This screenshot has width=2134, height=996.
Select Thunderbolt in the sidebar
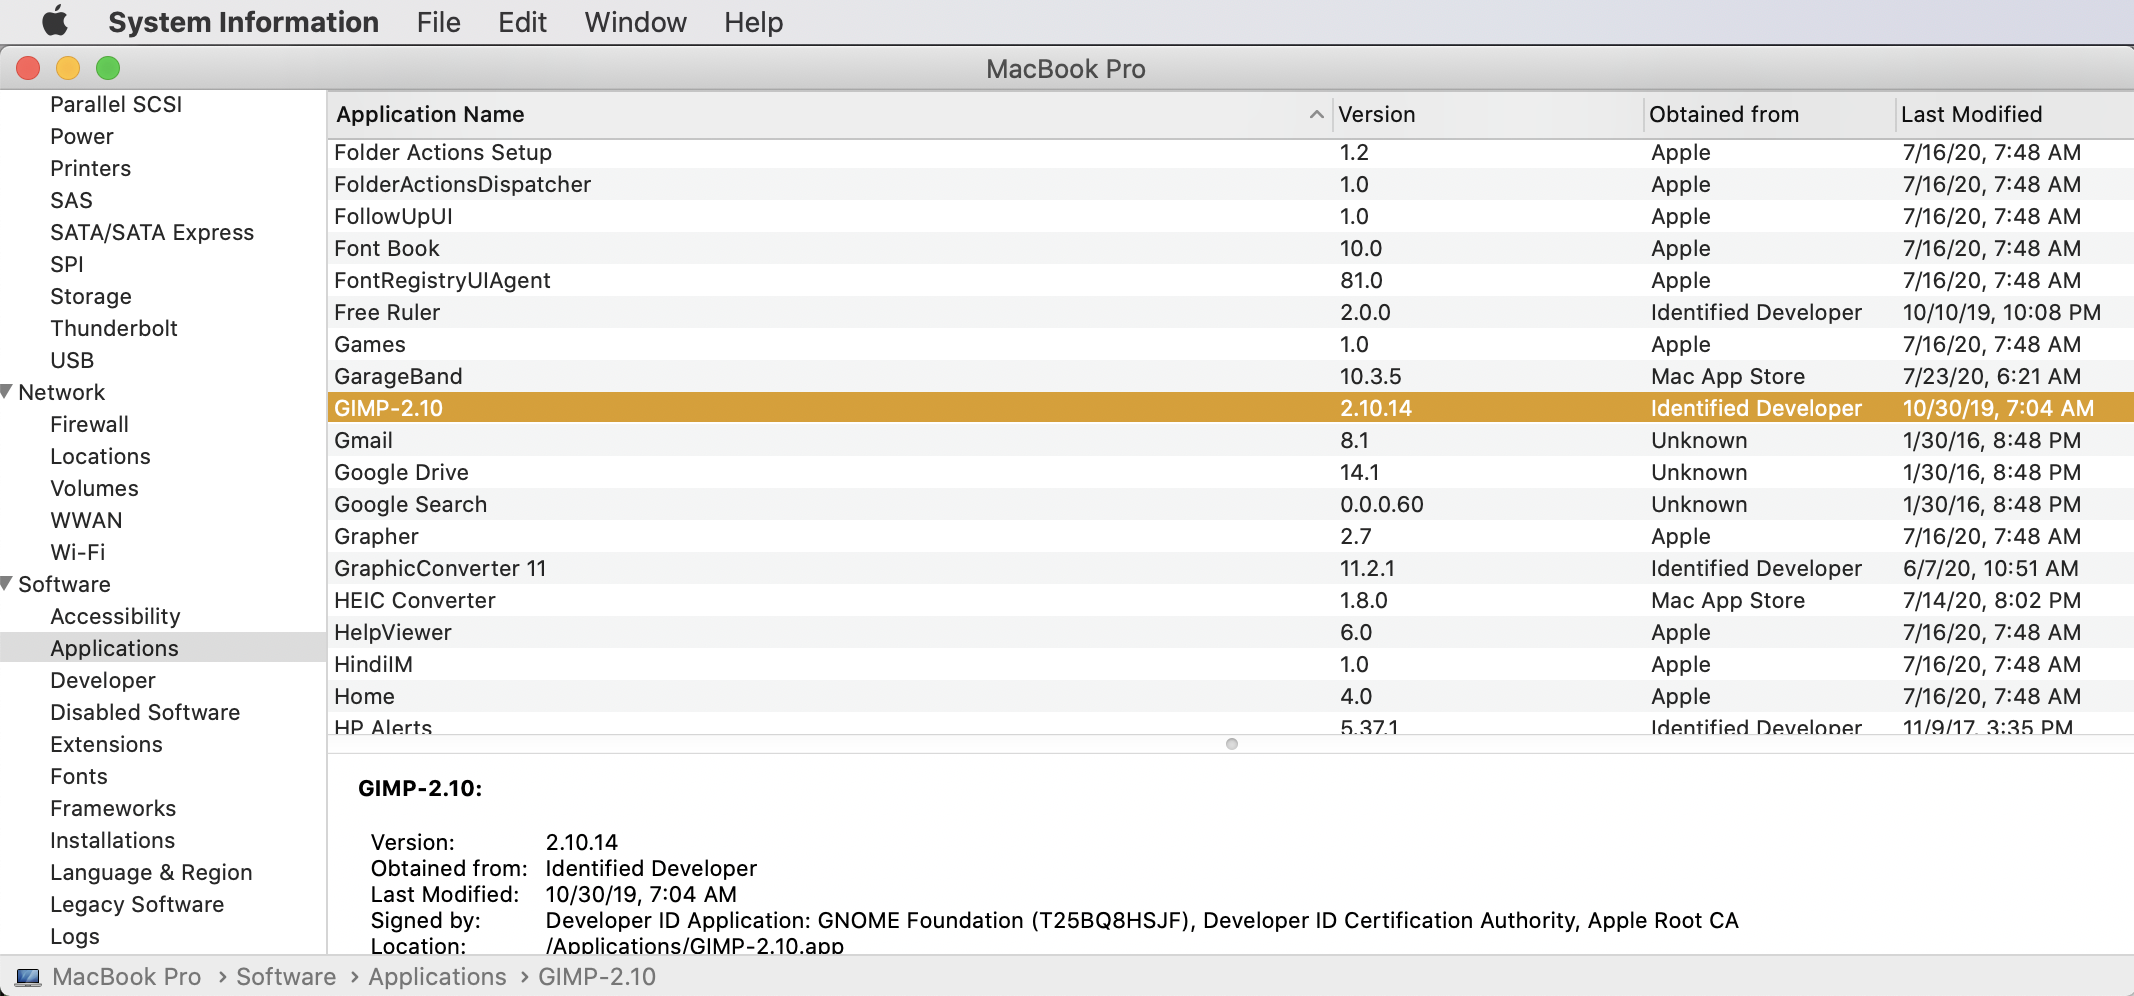pos(114,328)
